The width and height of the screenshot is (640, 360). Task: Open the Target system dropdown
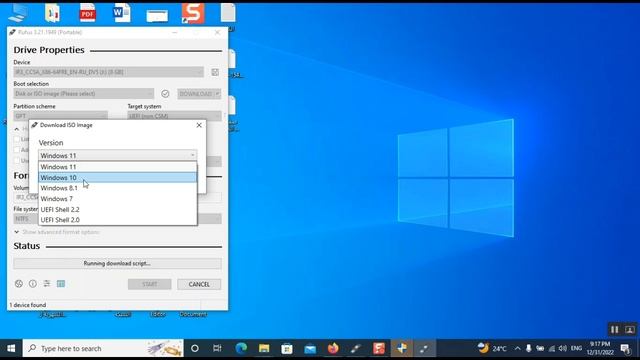pyautogui.click(x=174, y=116)
